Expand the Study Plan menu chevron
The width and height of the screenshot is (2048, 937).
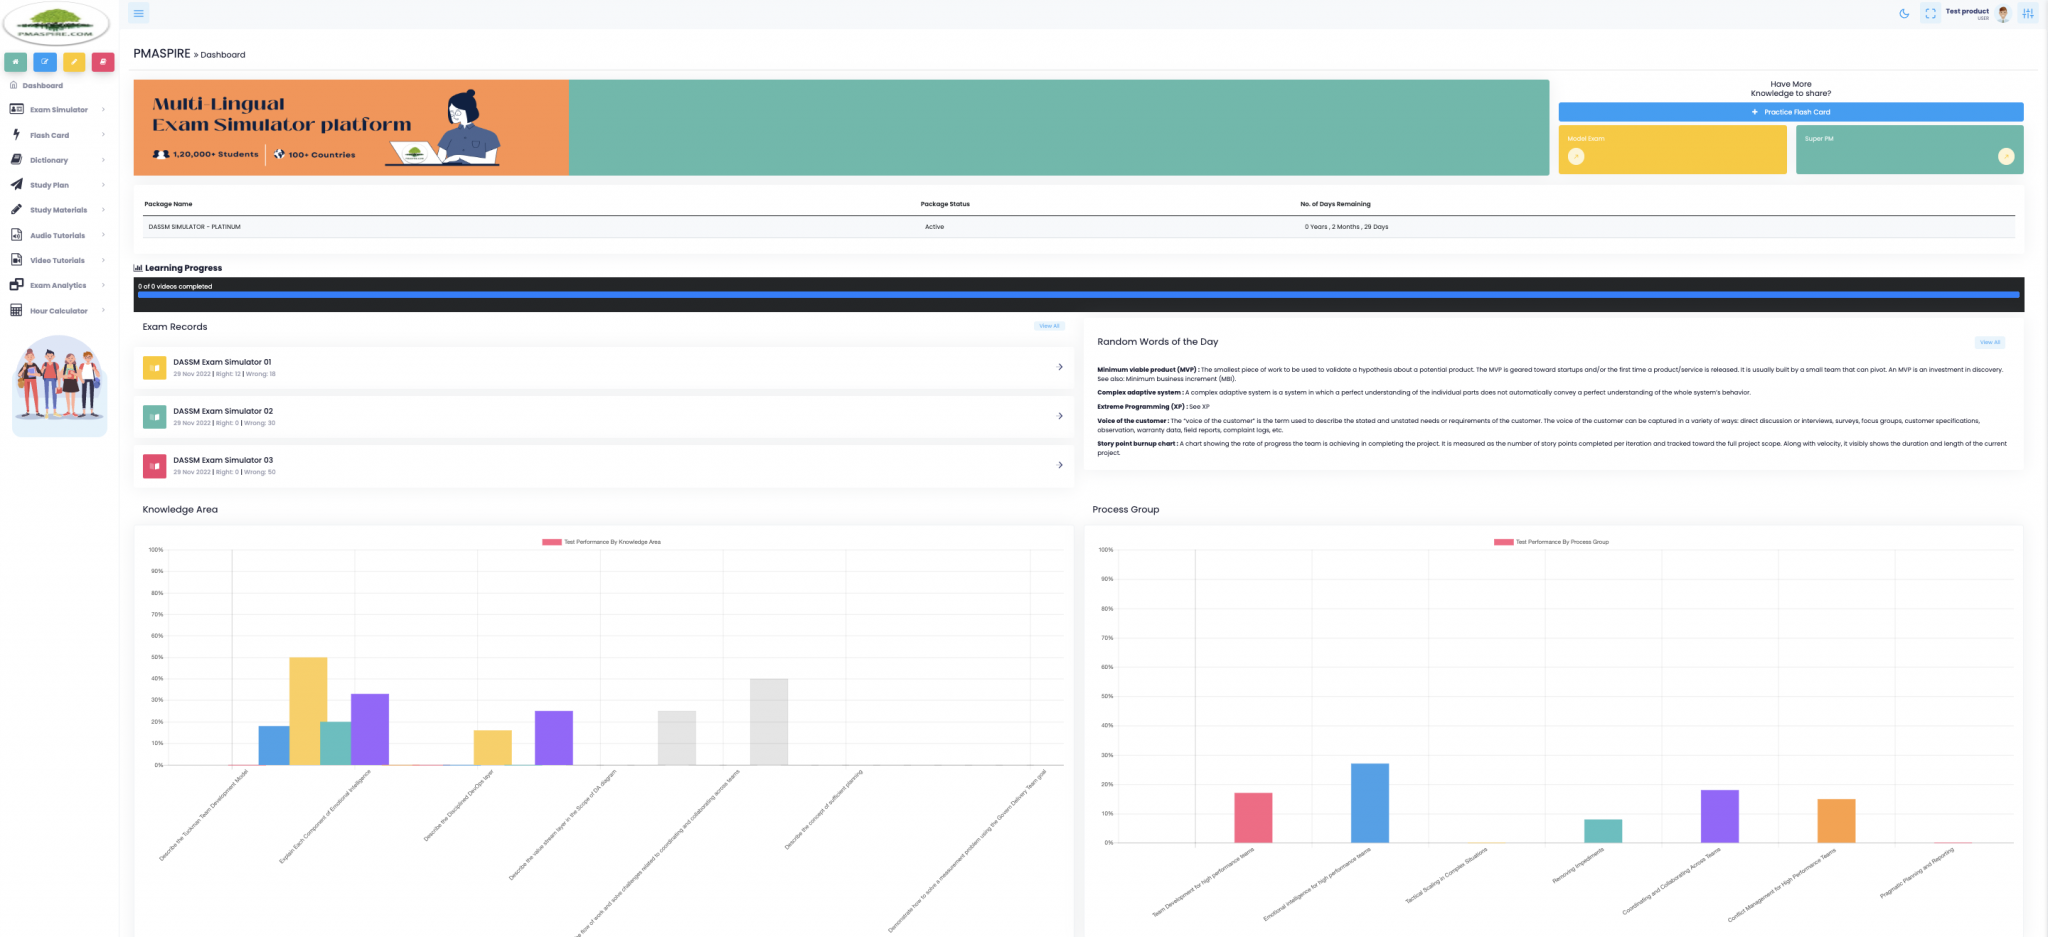click(x=103, y=184)
